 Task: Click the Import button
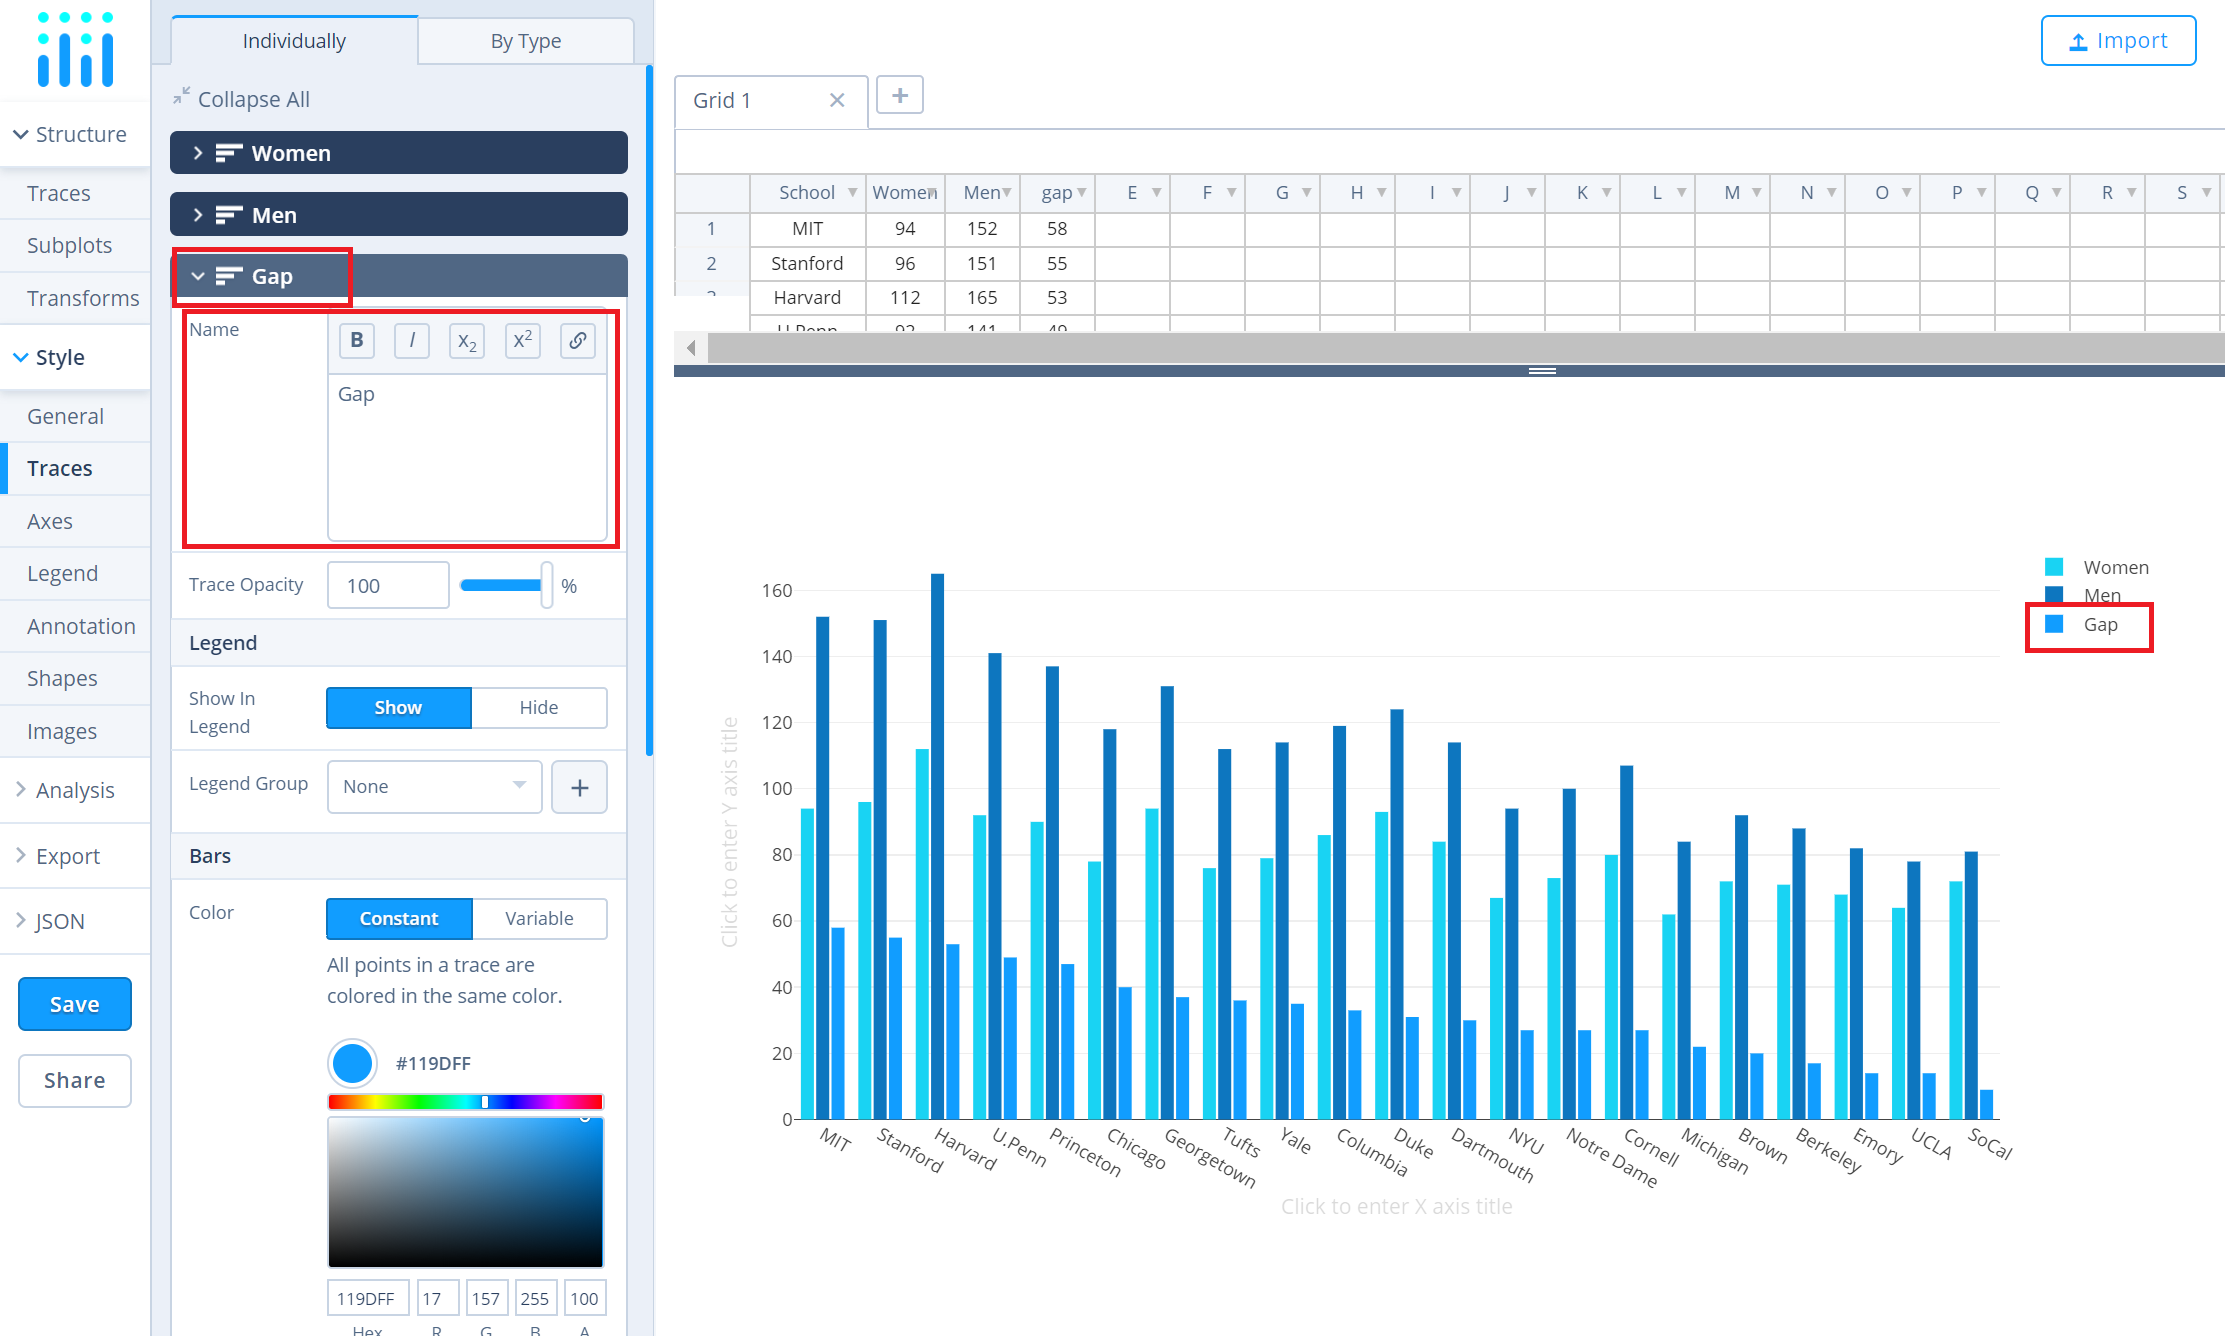coord(2118,41)
